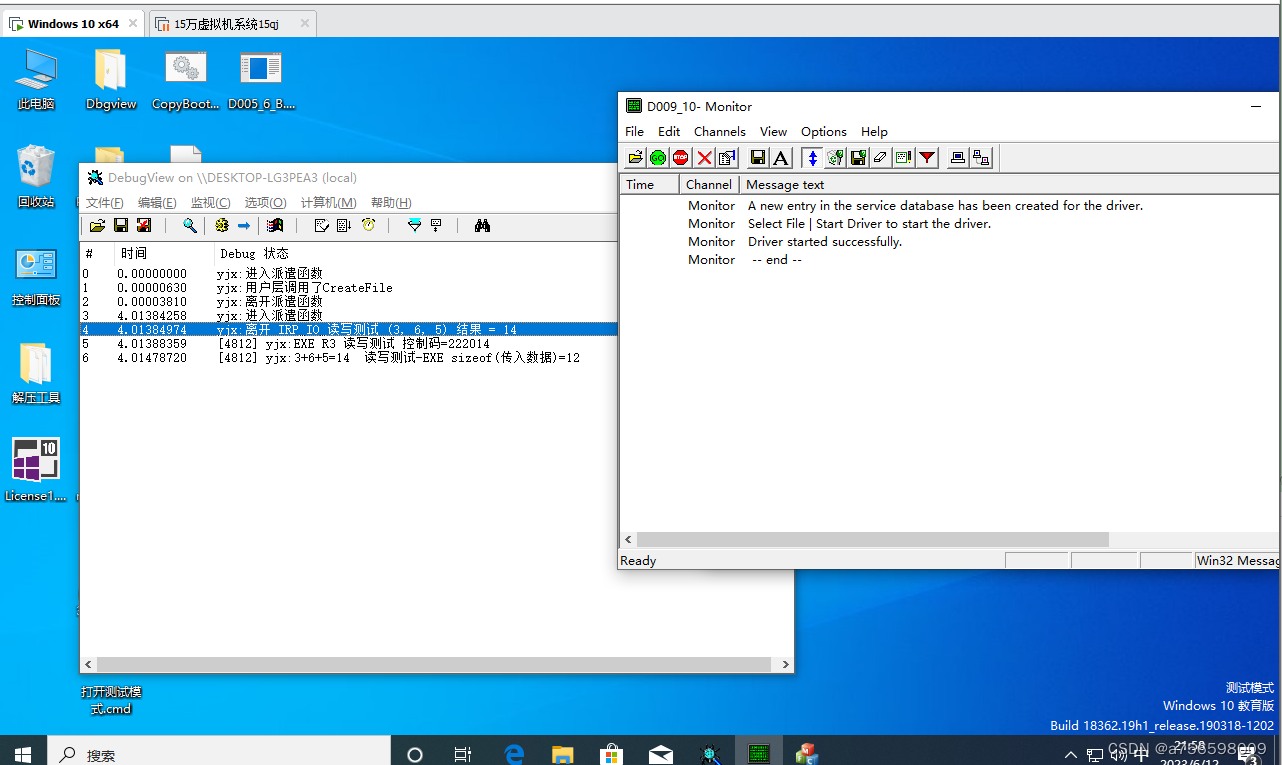Screen dimensions: 1282x765
Task: Open File Explorer from the taskbar
Action: (x=563, y=754)
